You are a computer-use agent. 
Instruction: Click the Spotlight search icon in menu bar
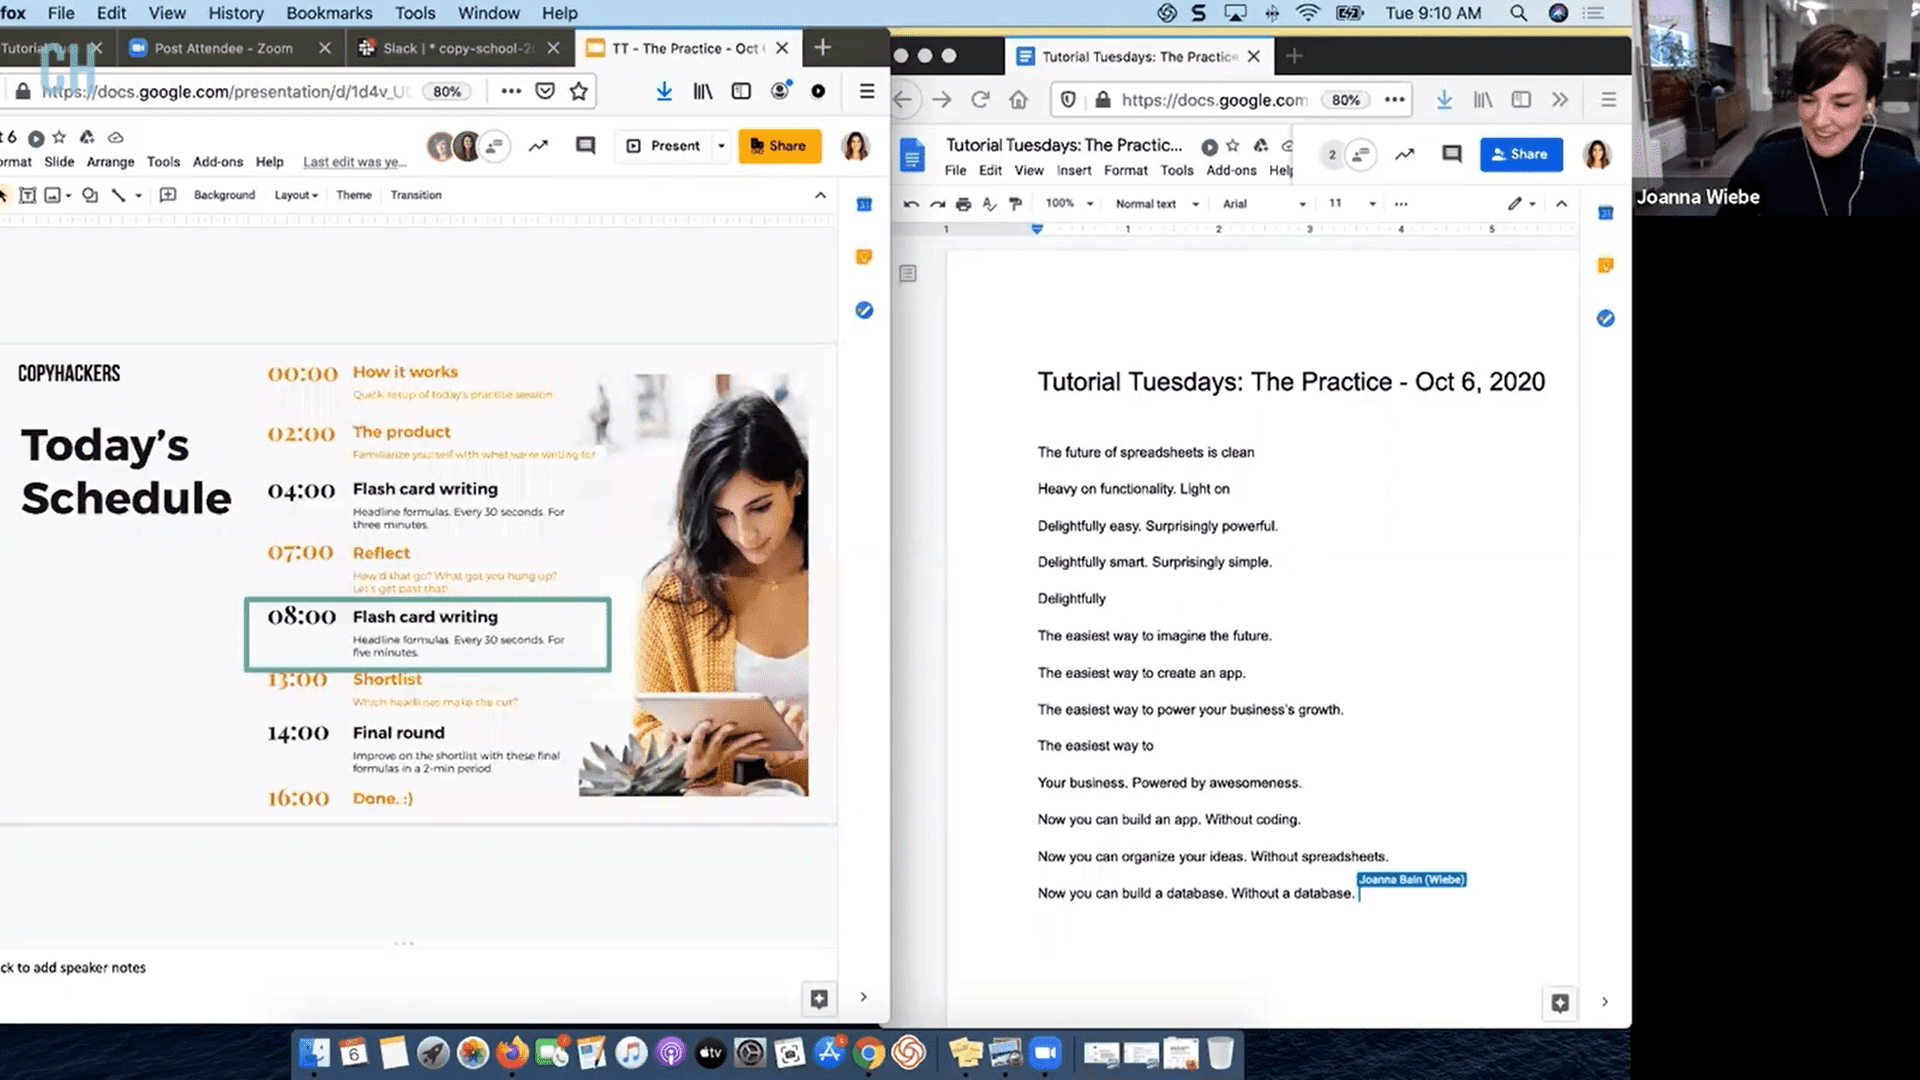pos(1518,13)
